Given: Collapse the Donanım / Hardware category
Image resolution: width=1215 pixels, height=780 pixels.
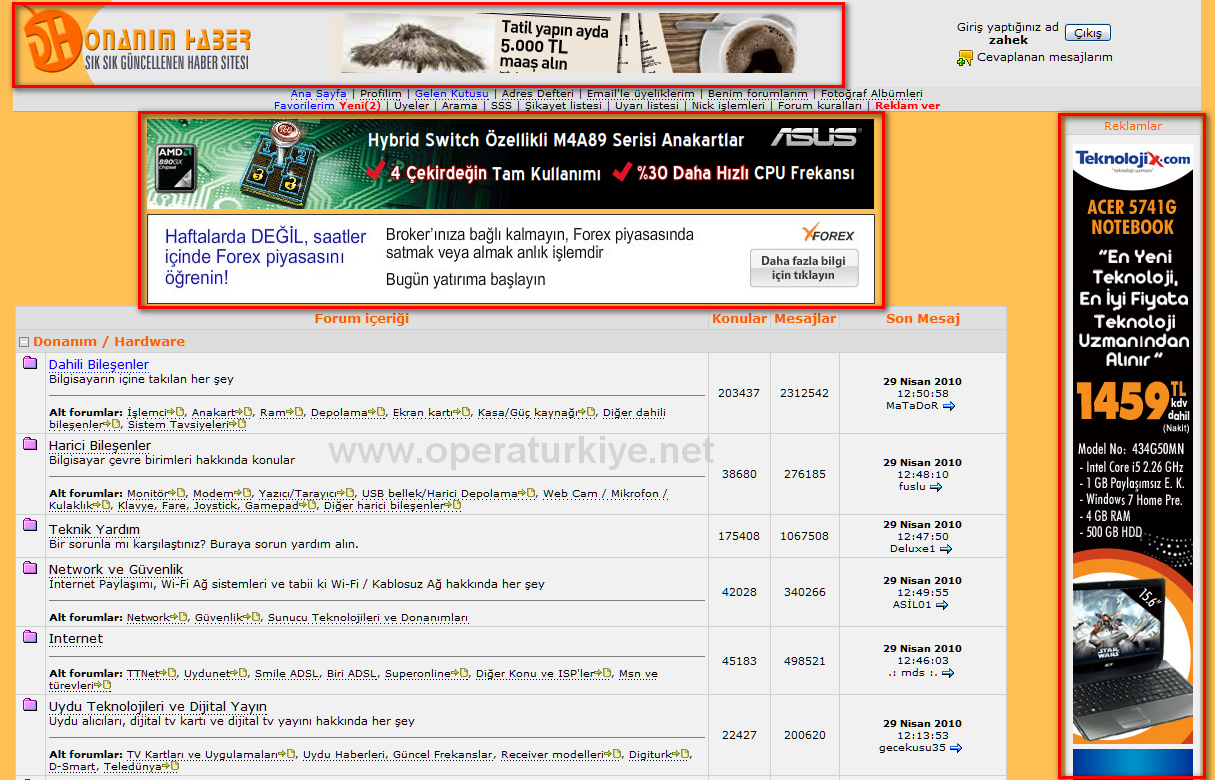Looking at the screenshot, I should (x=25, y=342).
